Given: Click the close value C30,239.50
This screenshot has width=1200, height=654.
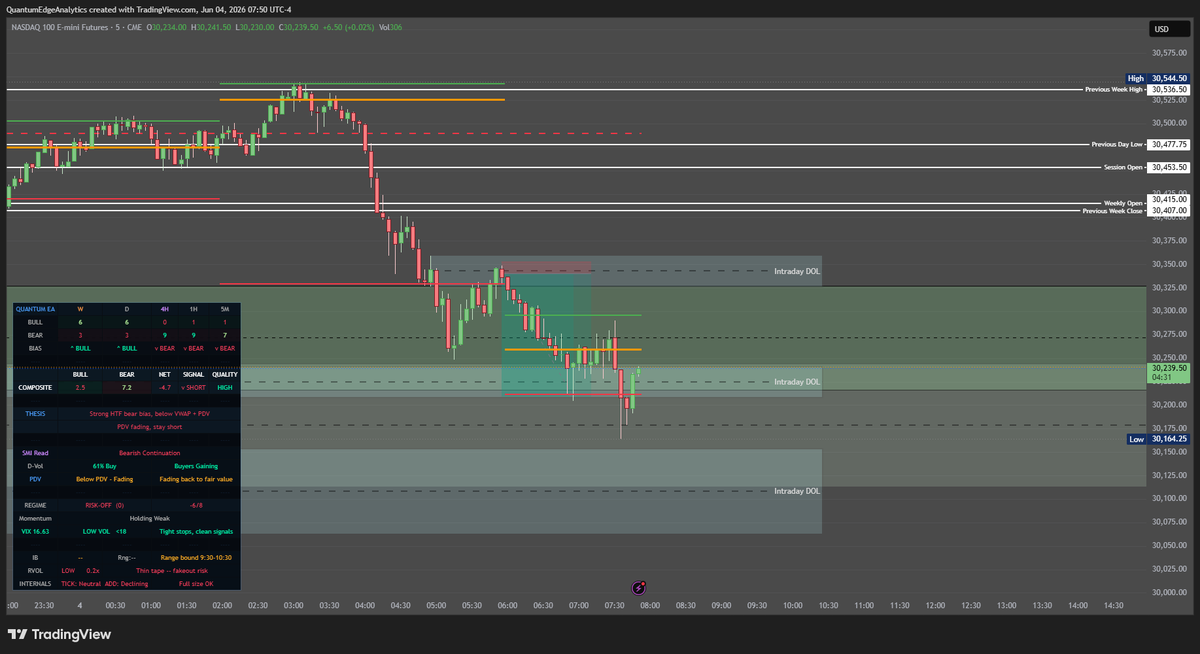Looking at the screenshot, I should [299, 27].
